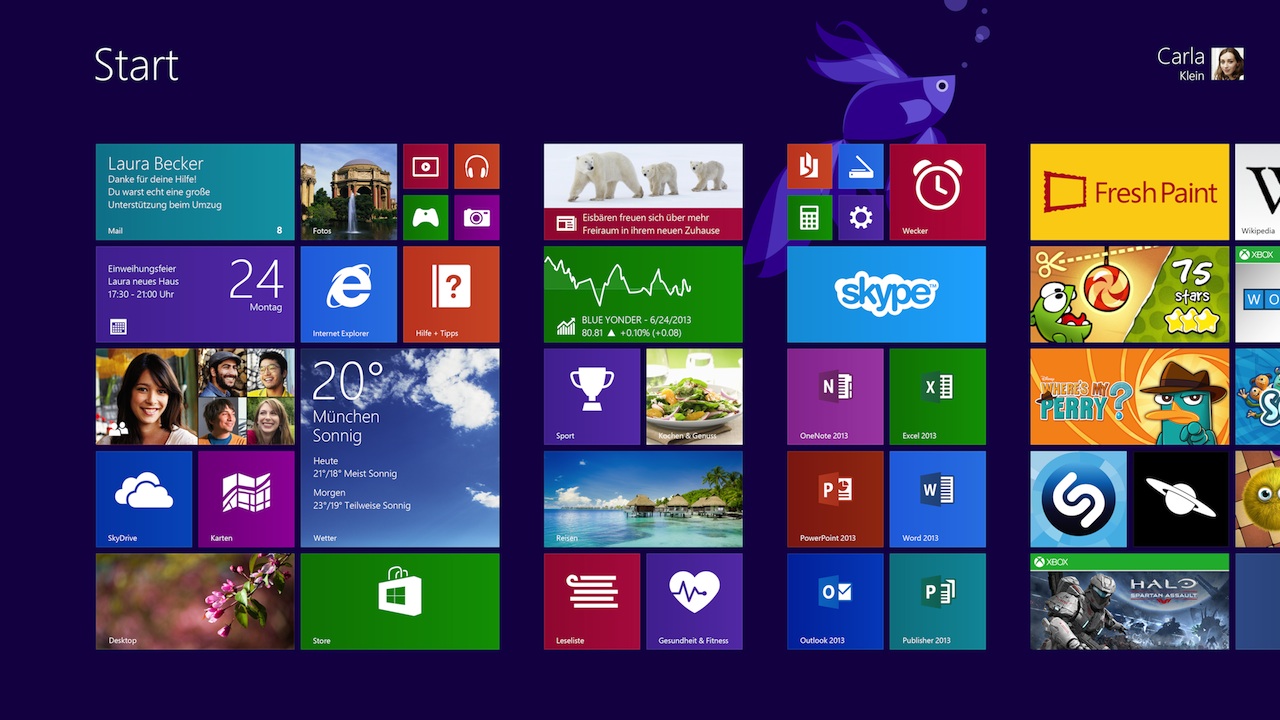Launch the Where's My Perry? game tile

[1130, 397]
